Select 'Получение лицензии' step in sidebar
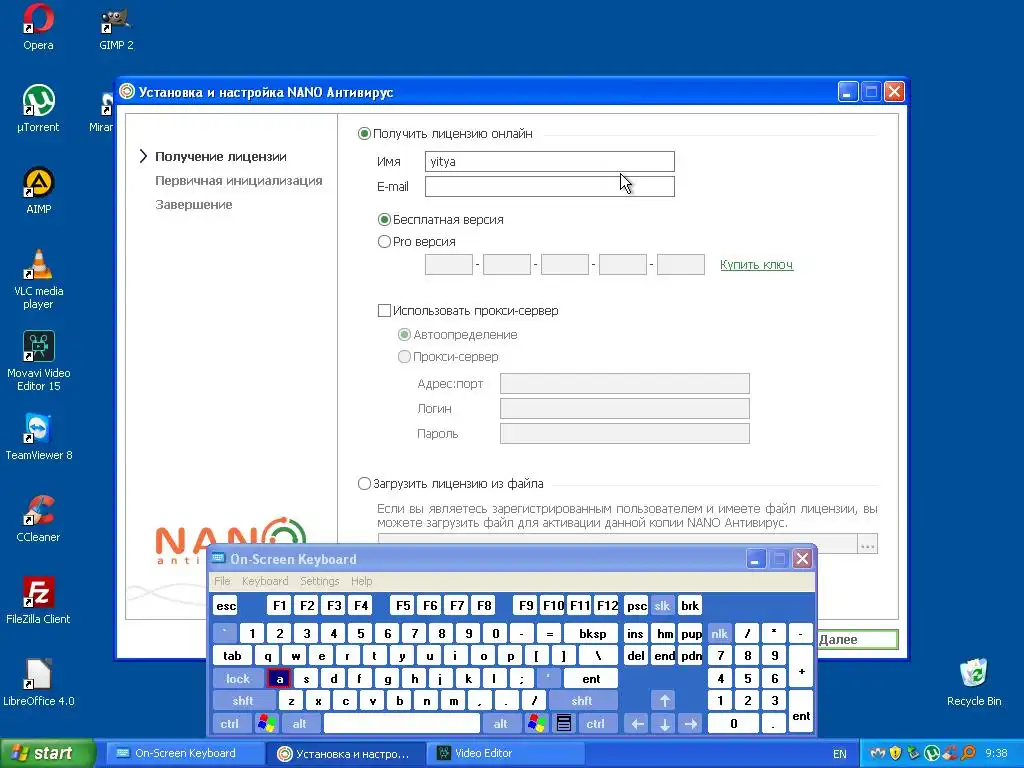 pos(221,157)
